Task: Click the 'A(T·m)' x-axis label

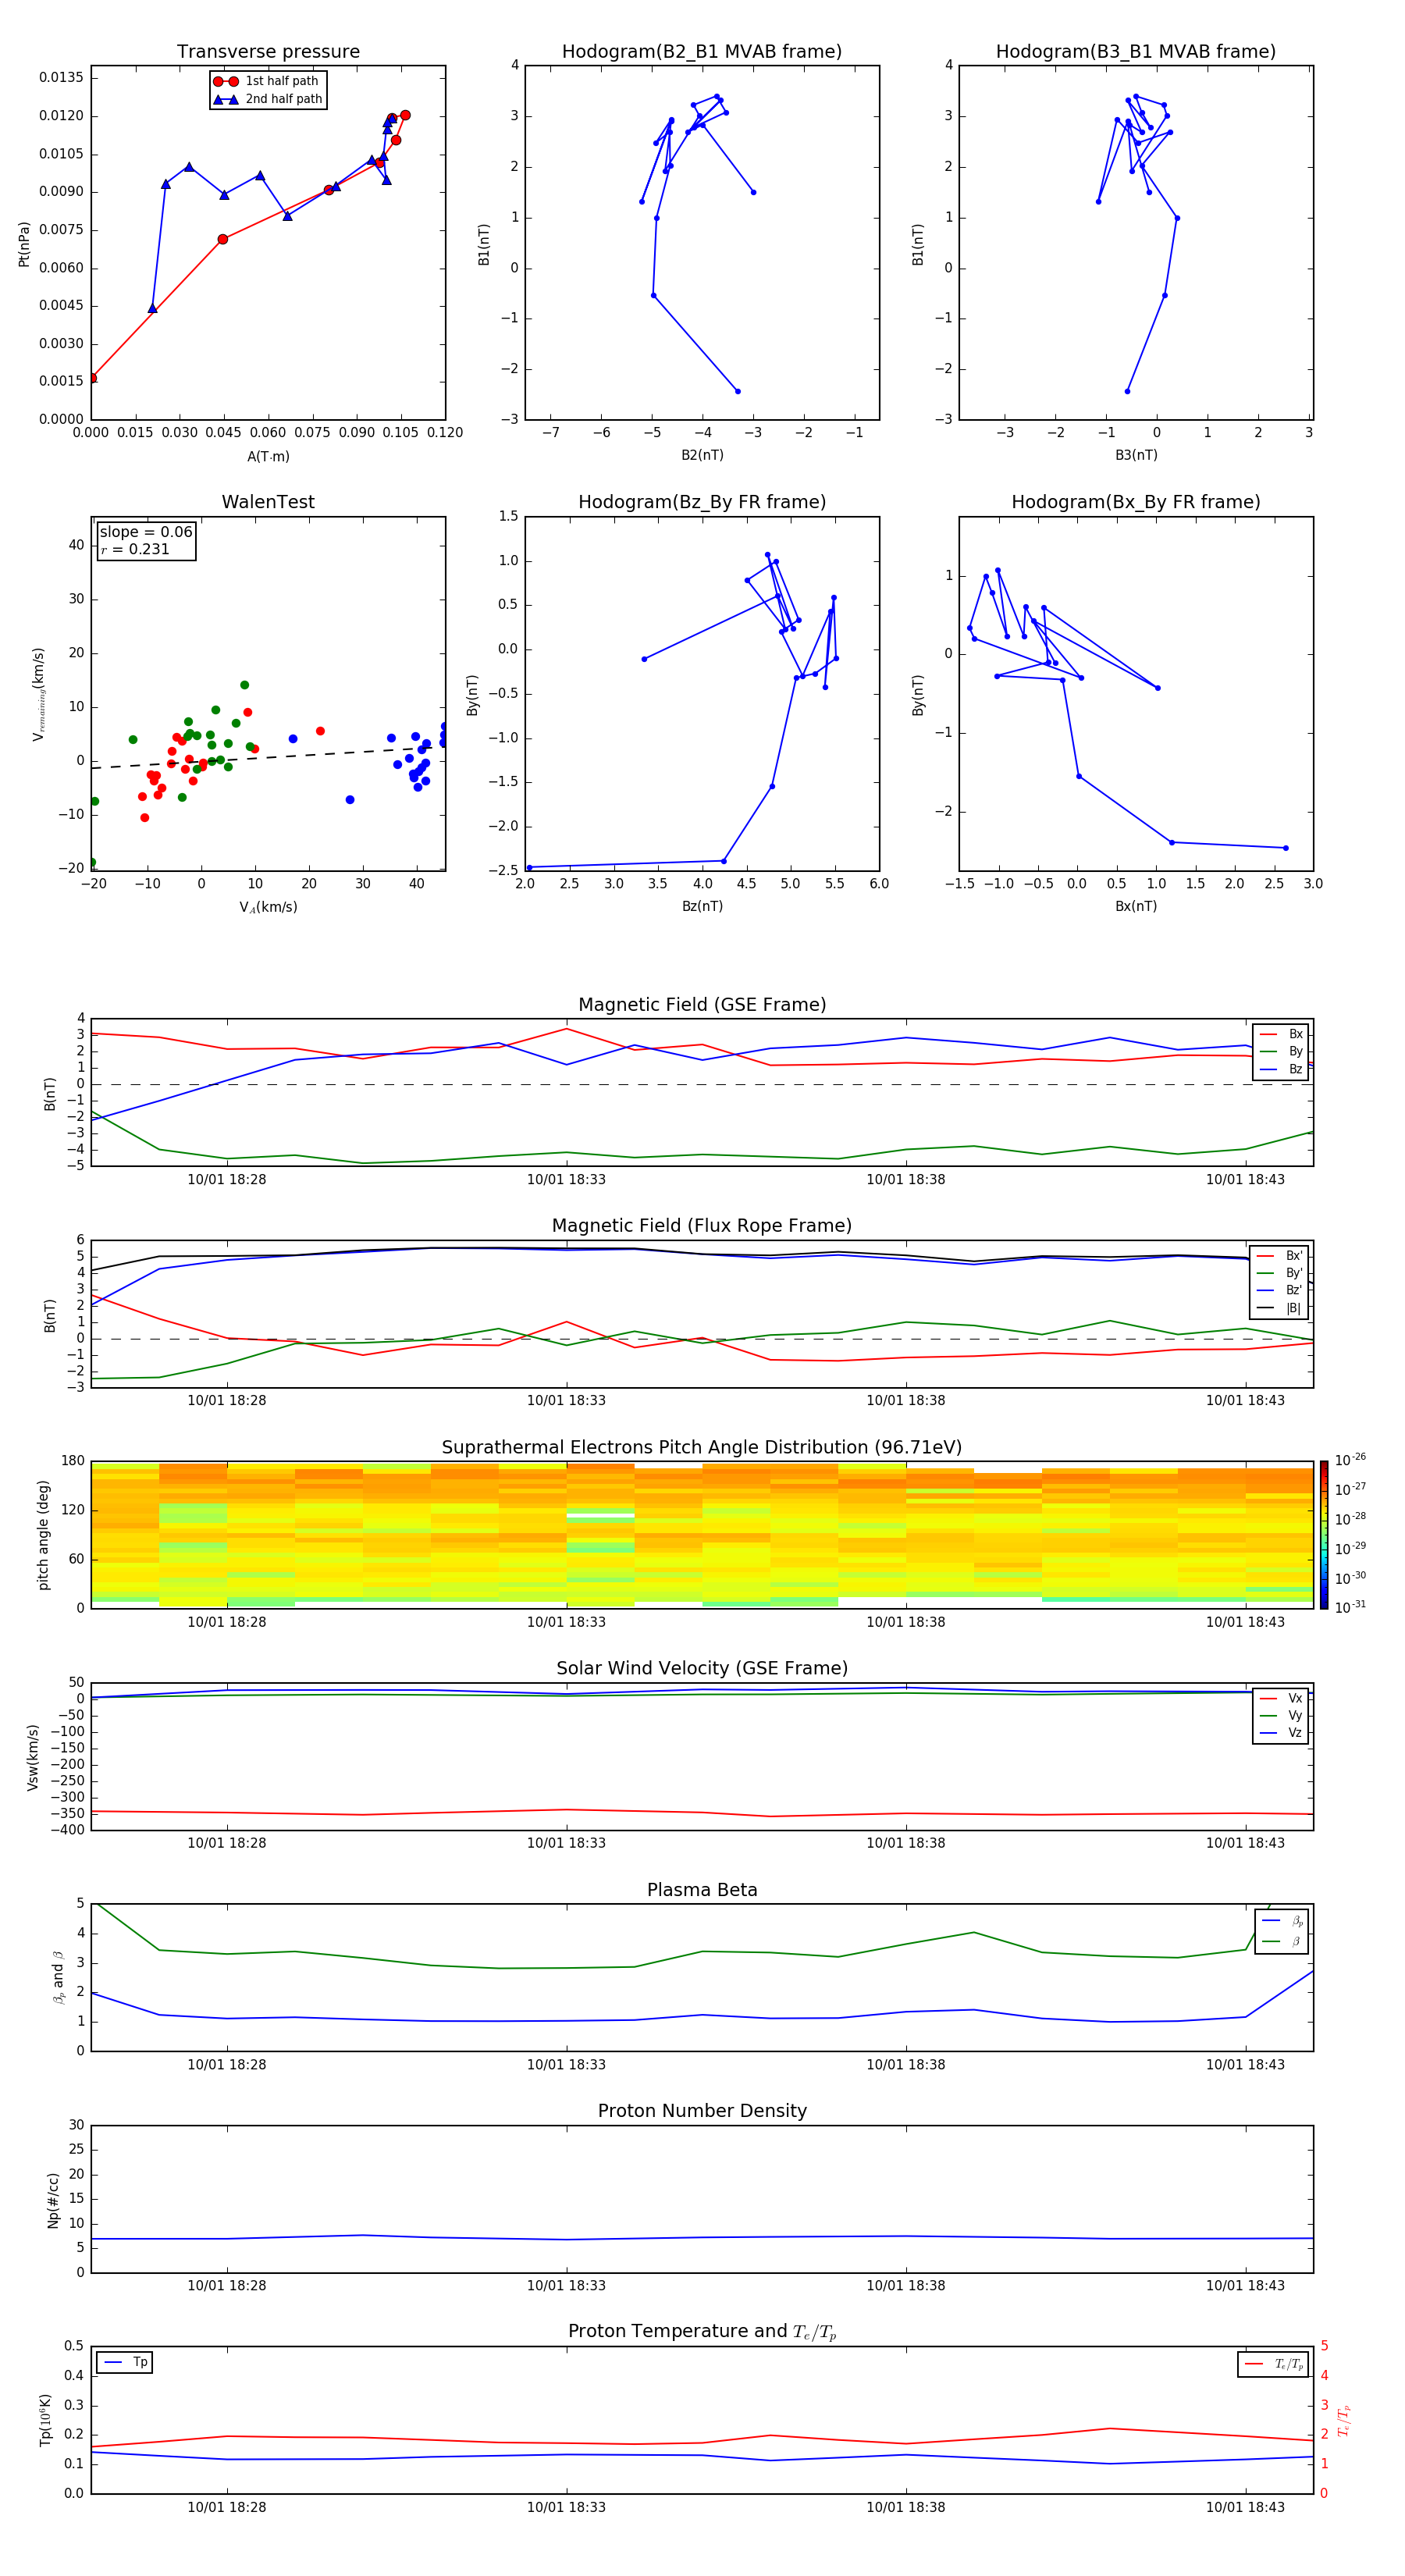Action: 268,456
